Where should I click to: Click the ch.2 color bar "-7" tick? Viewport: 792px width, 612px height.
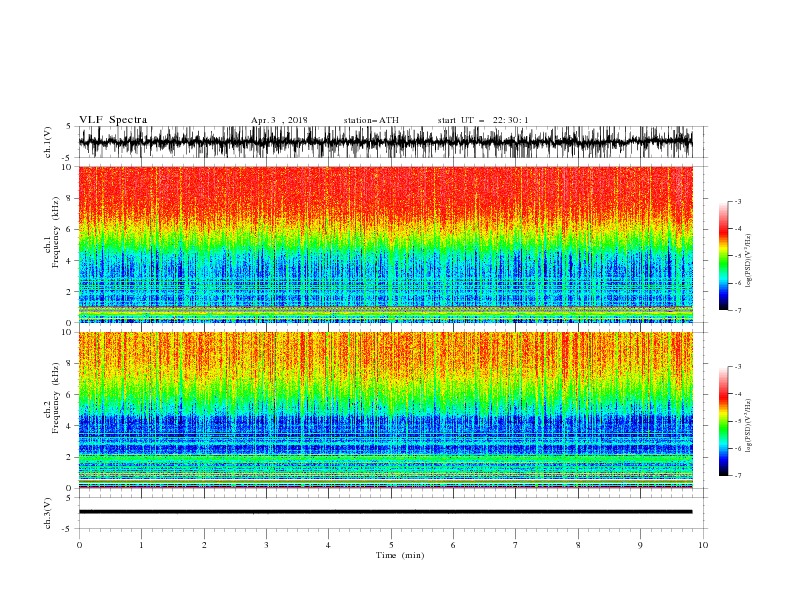point(738,476)
